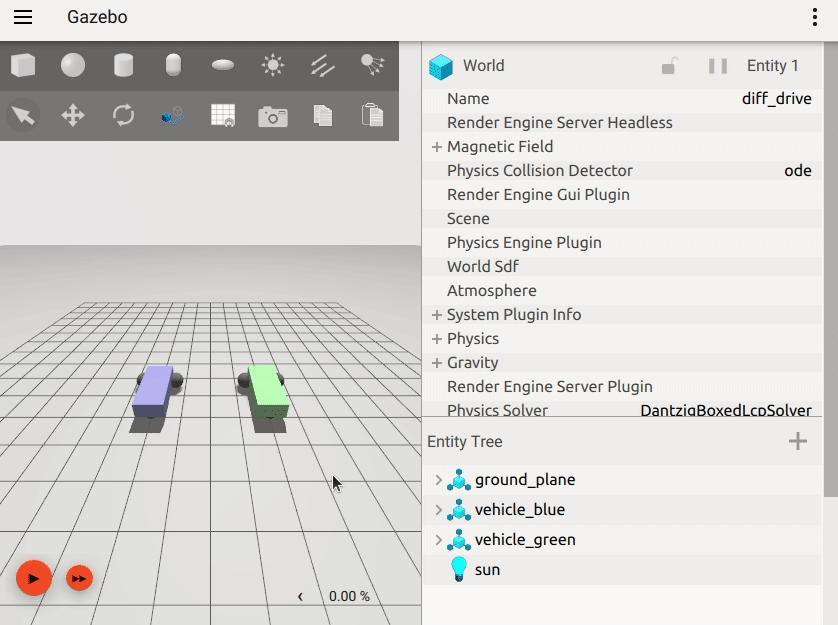838x625 pixels.
Task: Click the World Sdf row
Action: tap(623, 267)
